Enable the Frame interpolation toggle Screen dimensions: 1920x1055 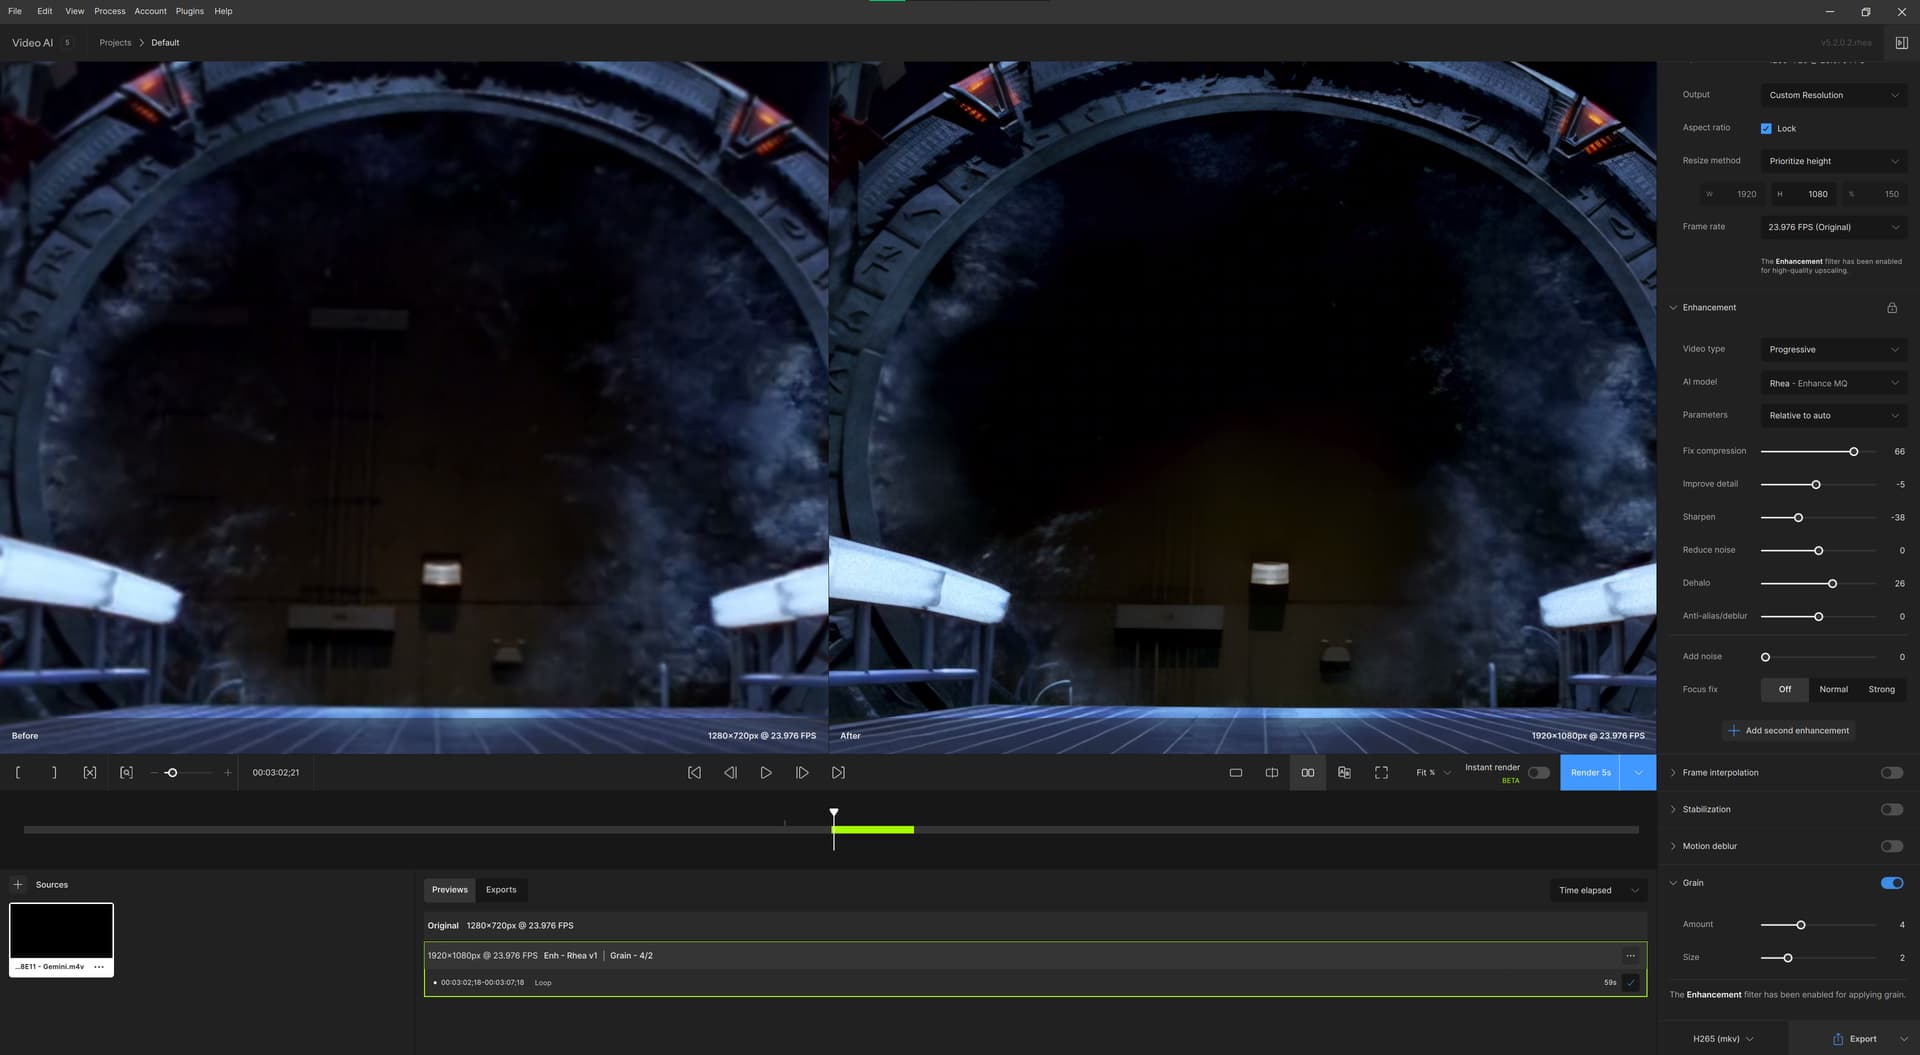[x=1892, y=773]
